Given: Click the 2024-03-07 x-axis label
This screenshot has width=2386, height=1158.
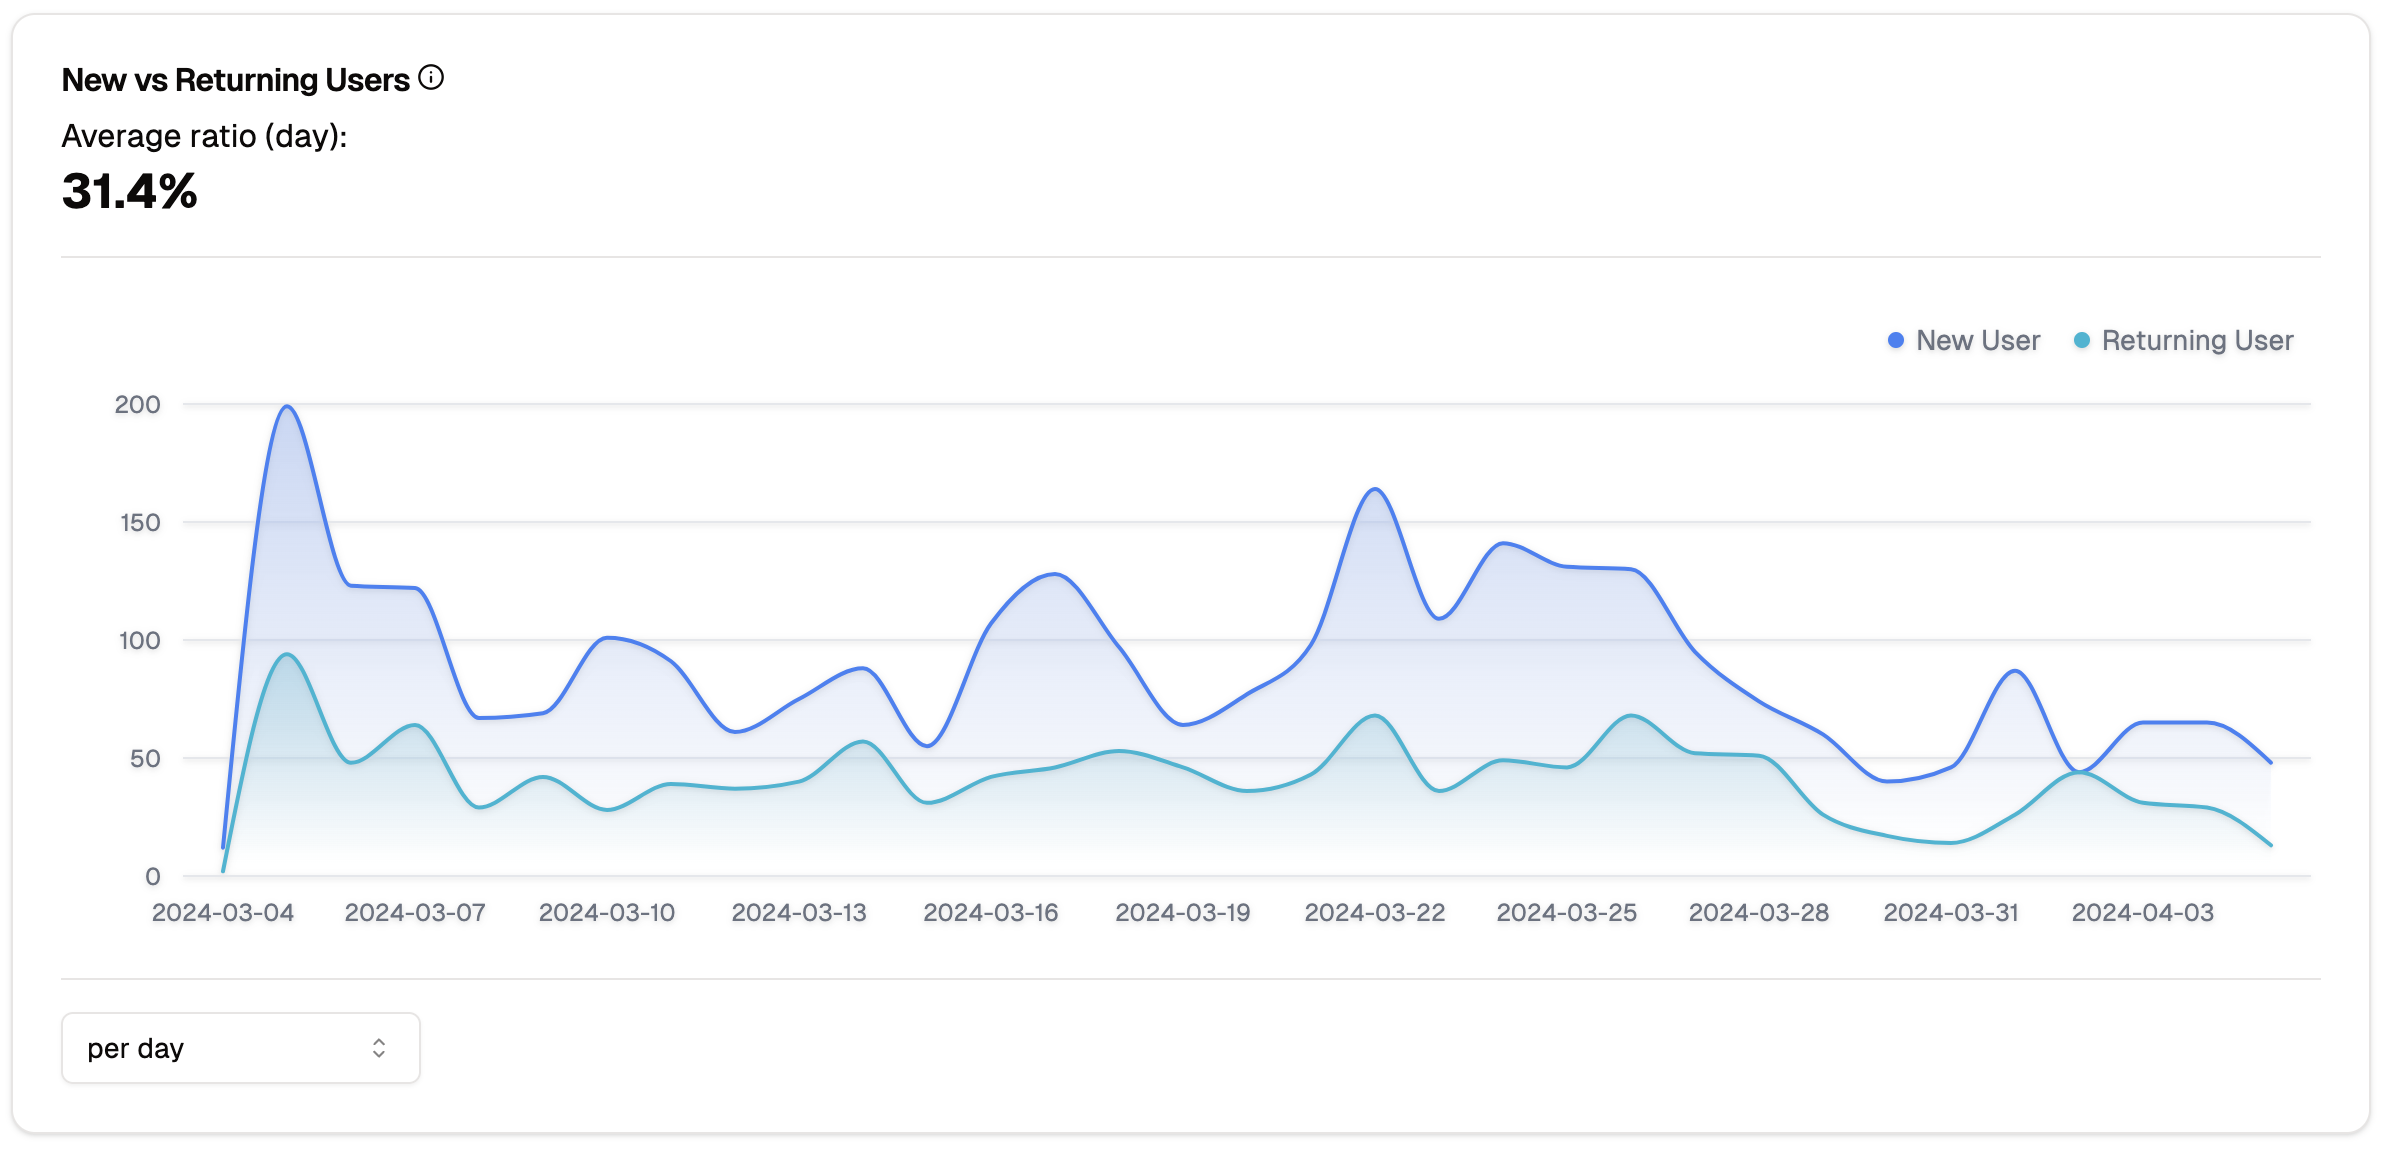Looking at the screenshot, I should tap(415, 913).
